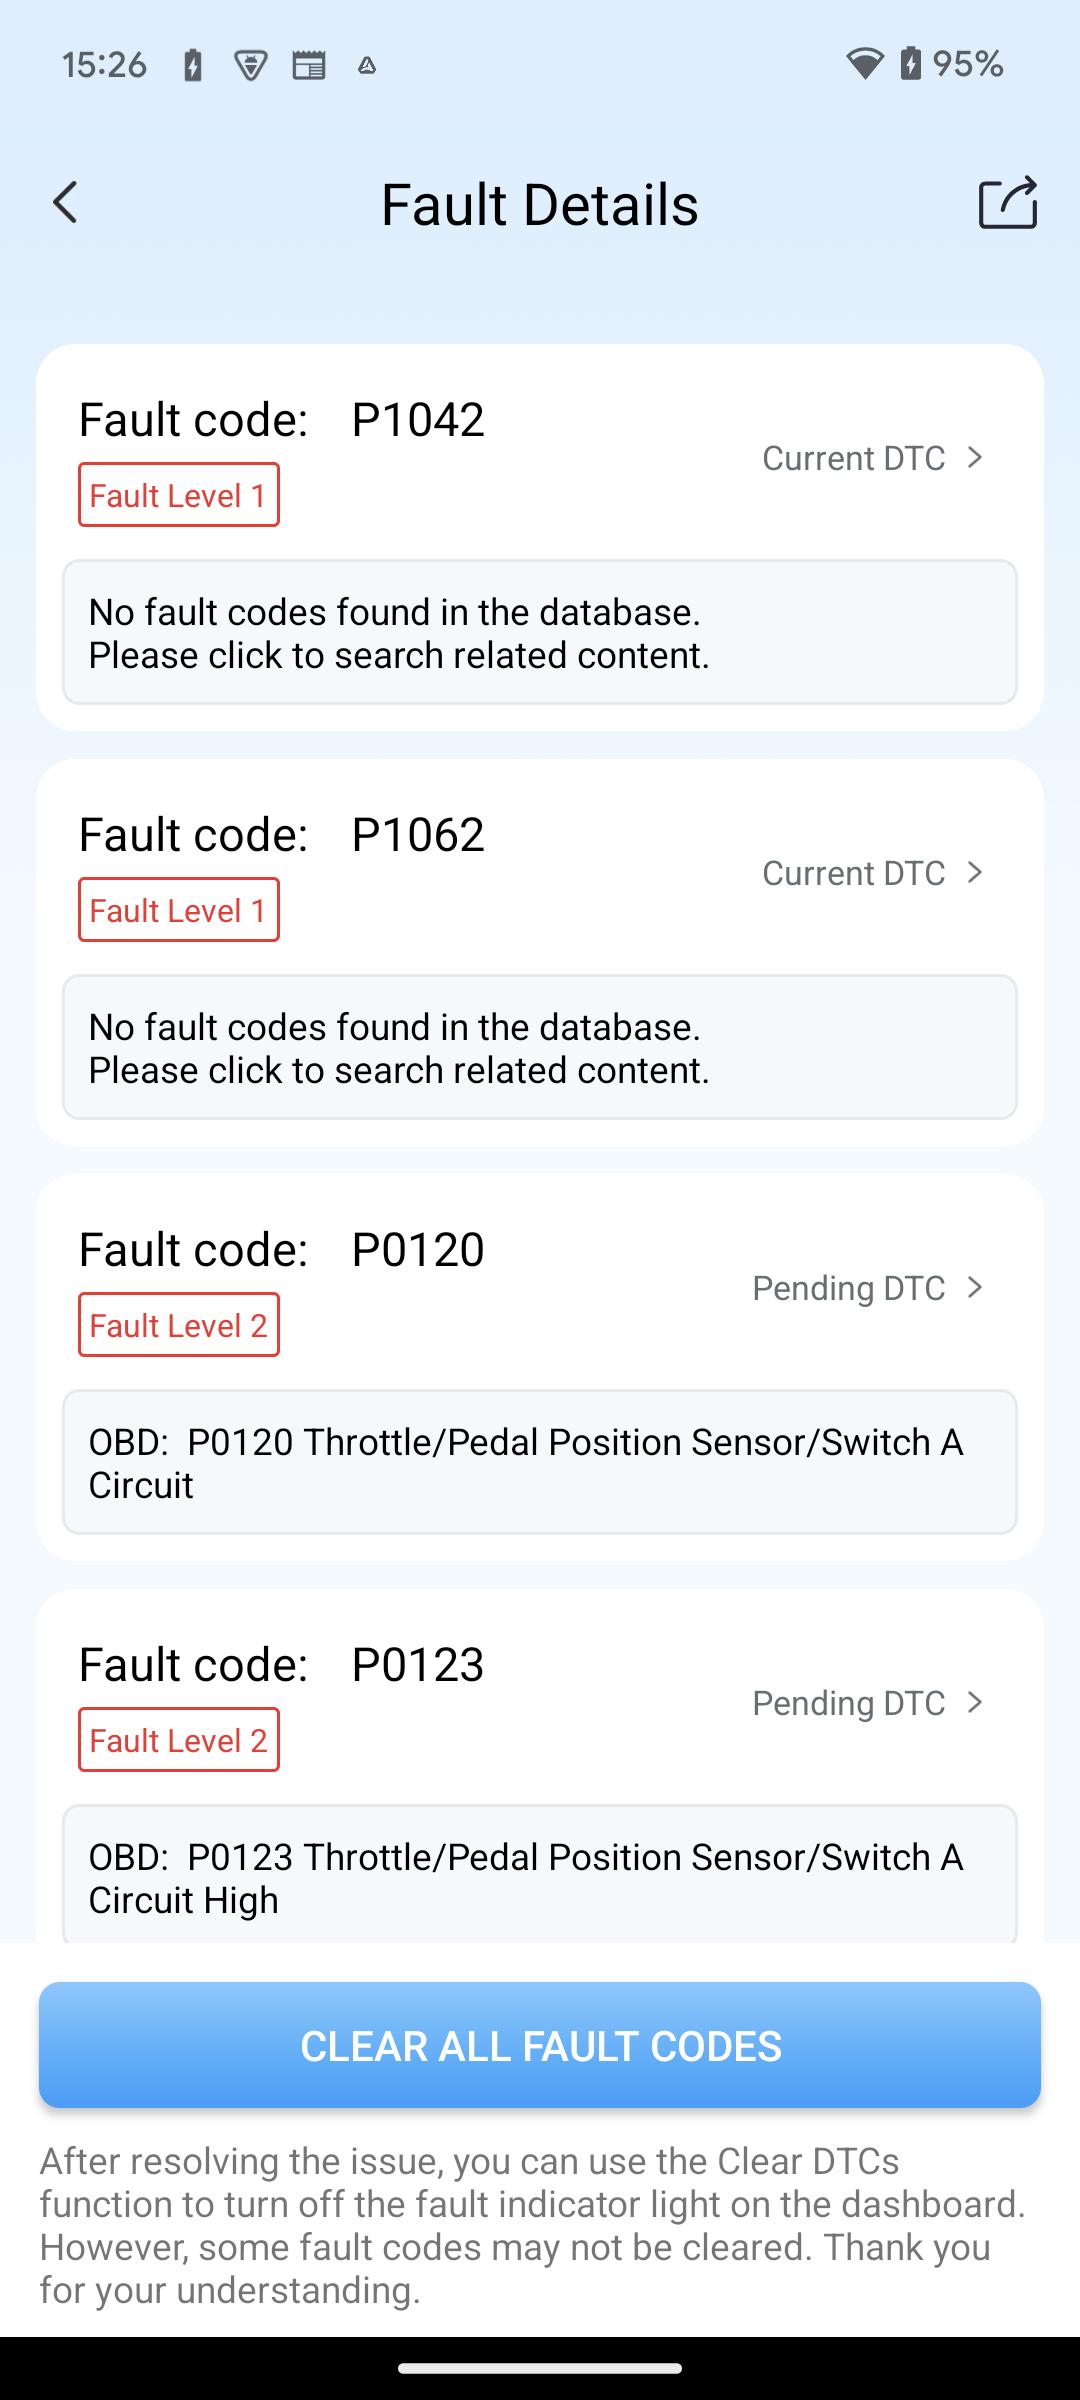This screenshot has width=1080, height=2400.
Task: Search related content for P1042
Action: tap(540, 632)
